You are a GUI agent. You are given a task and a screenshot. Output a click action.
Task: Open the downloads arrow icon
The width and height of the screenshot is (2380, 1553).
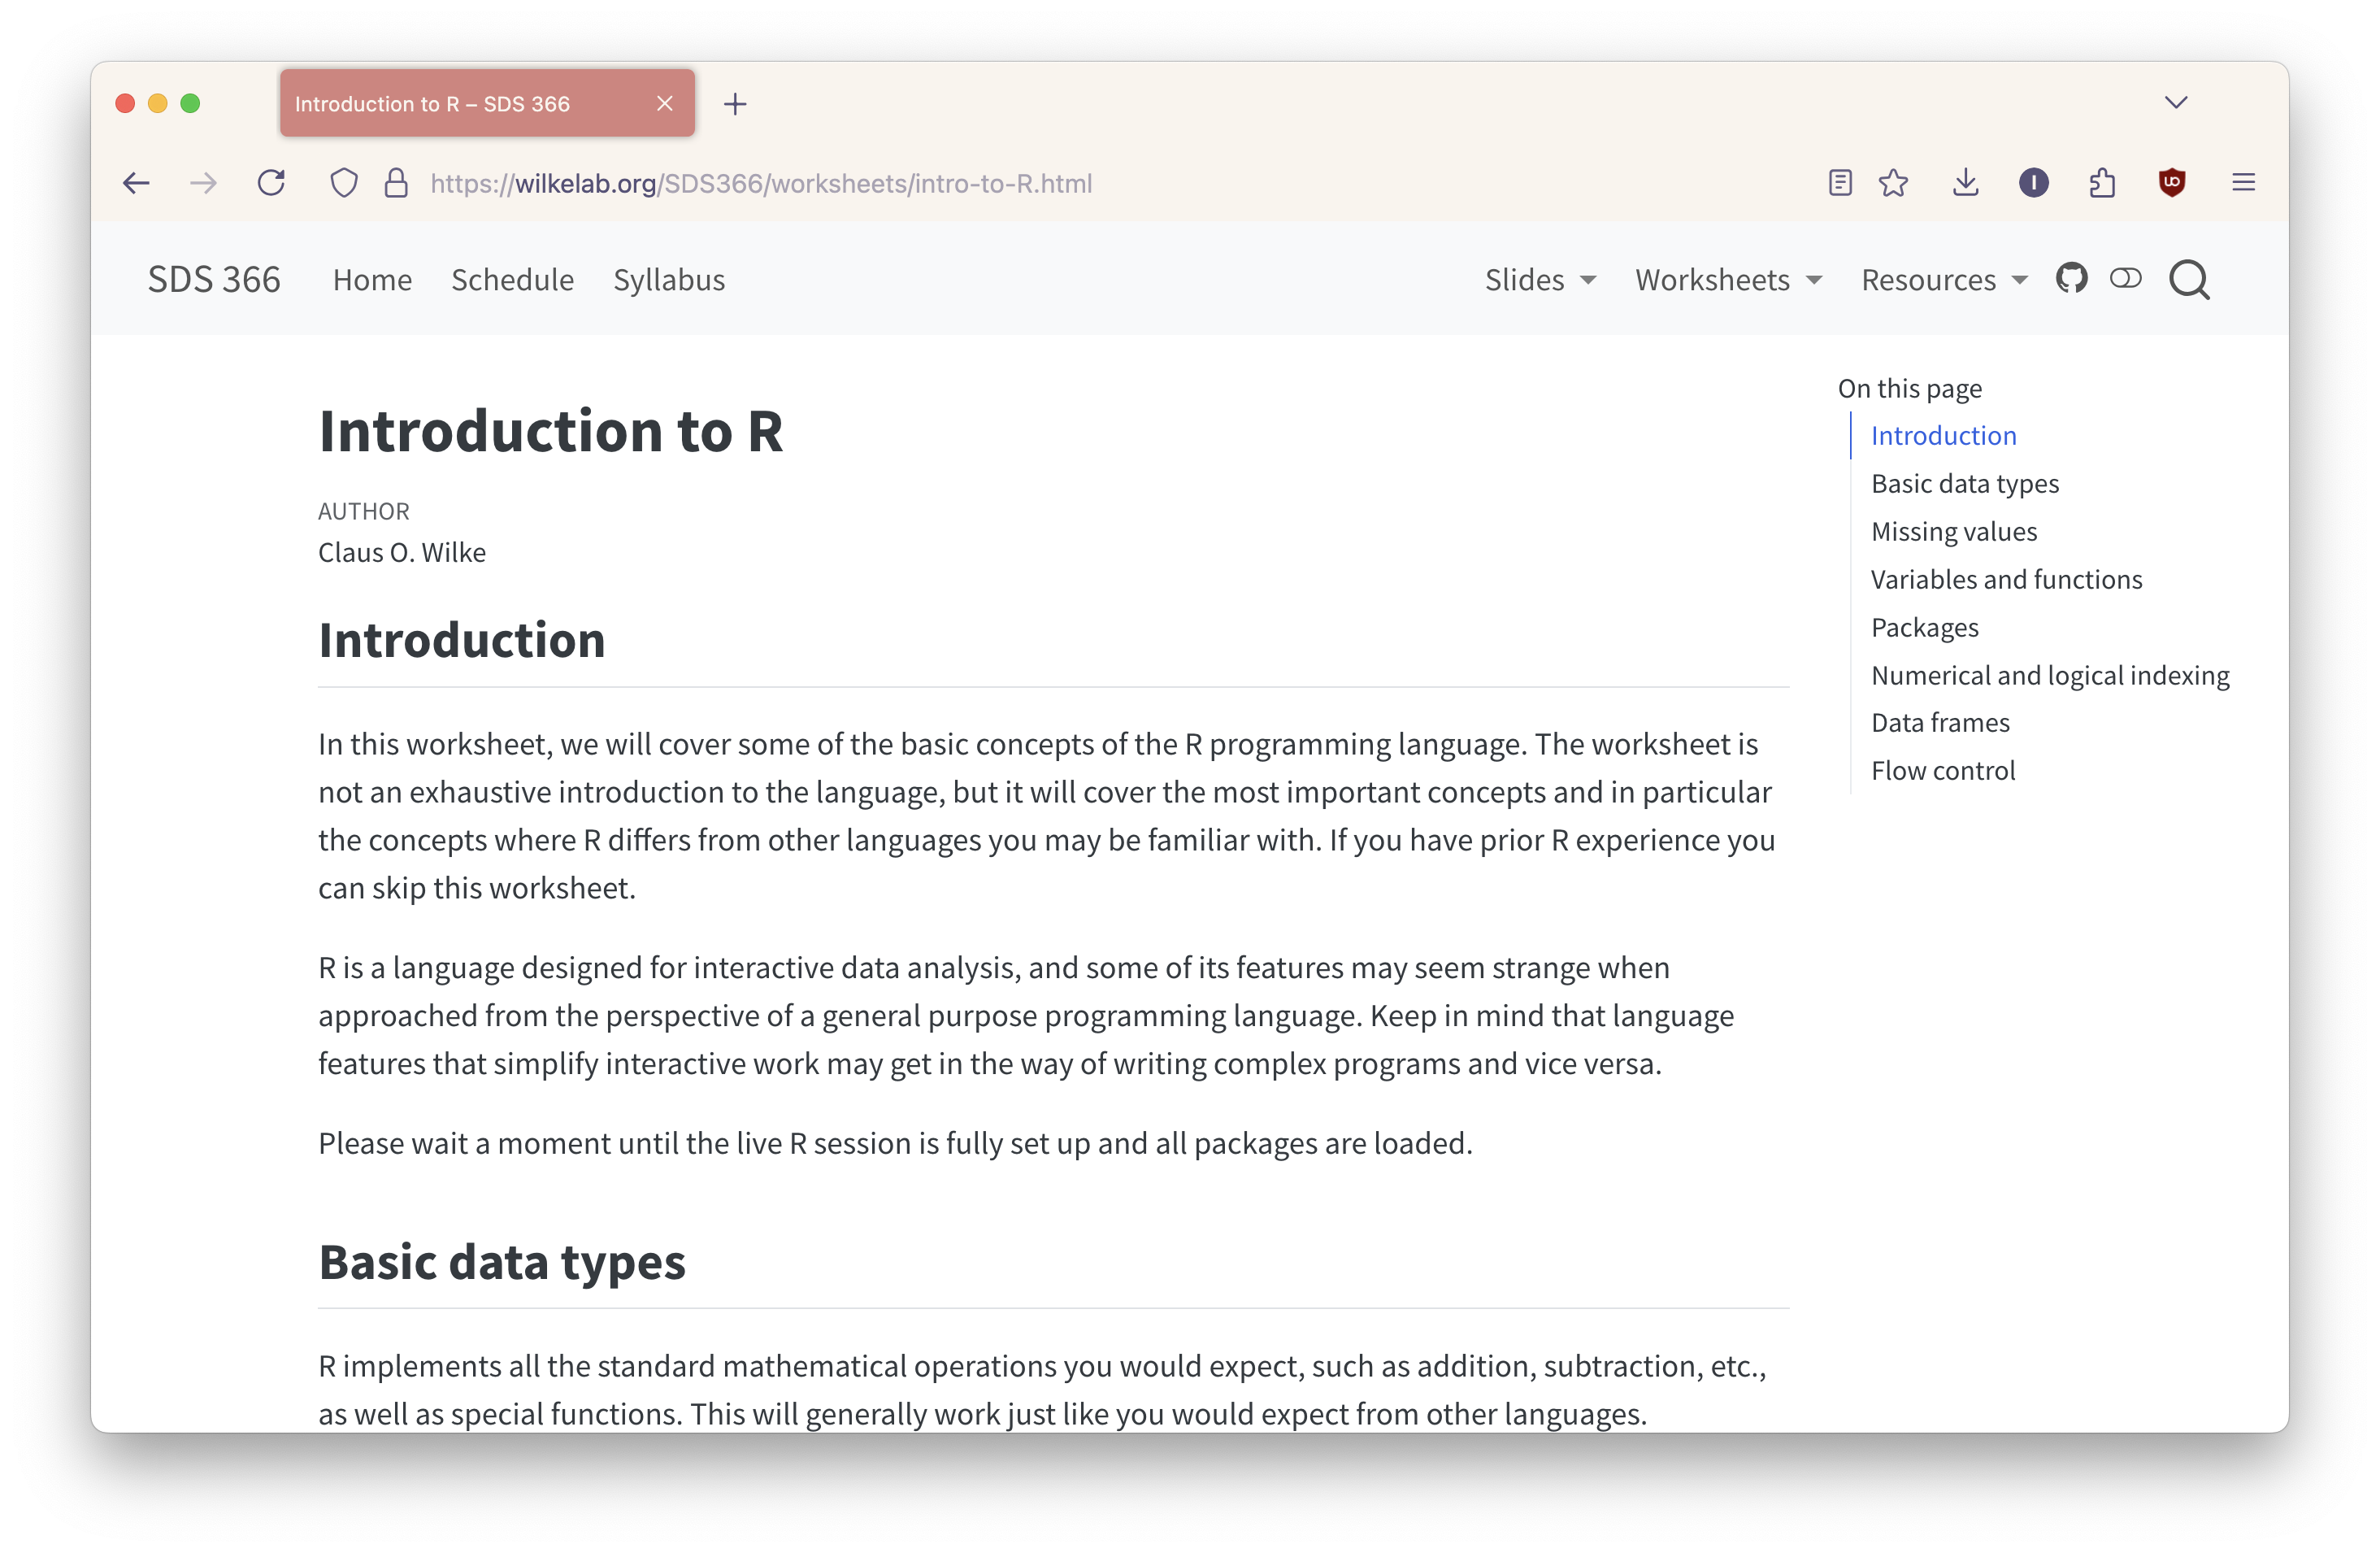pyautogui.click(x=1965, y=183)
